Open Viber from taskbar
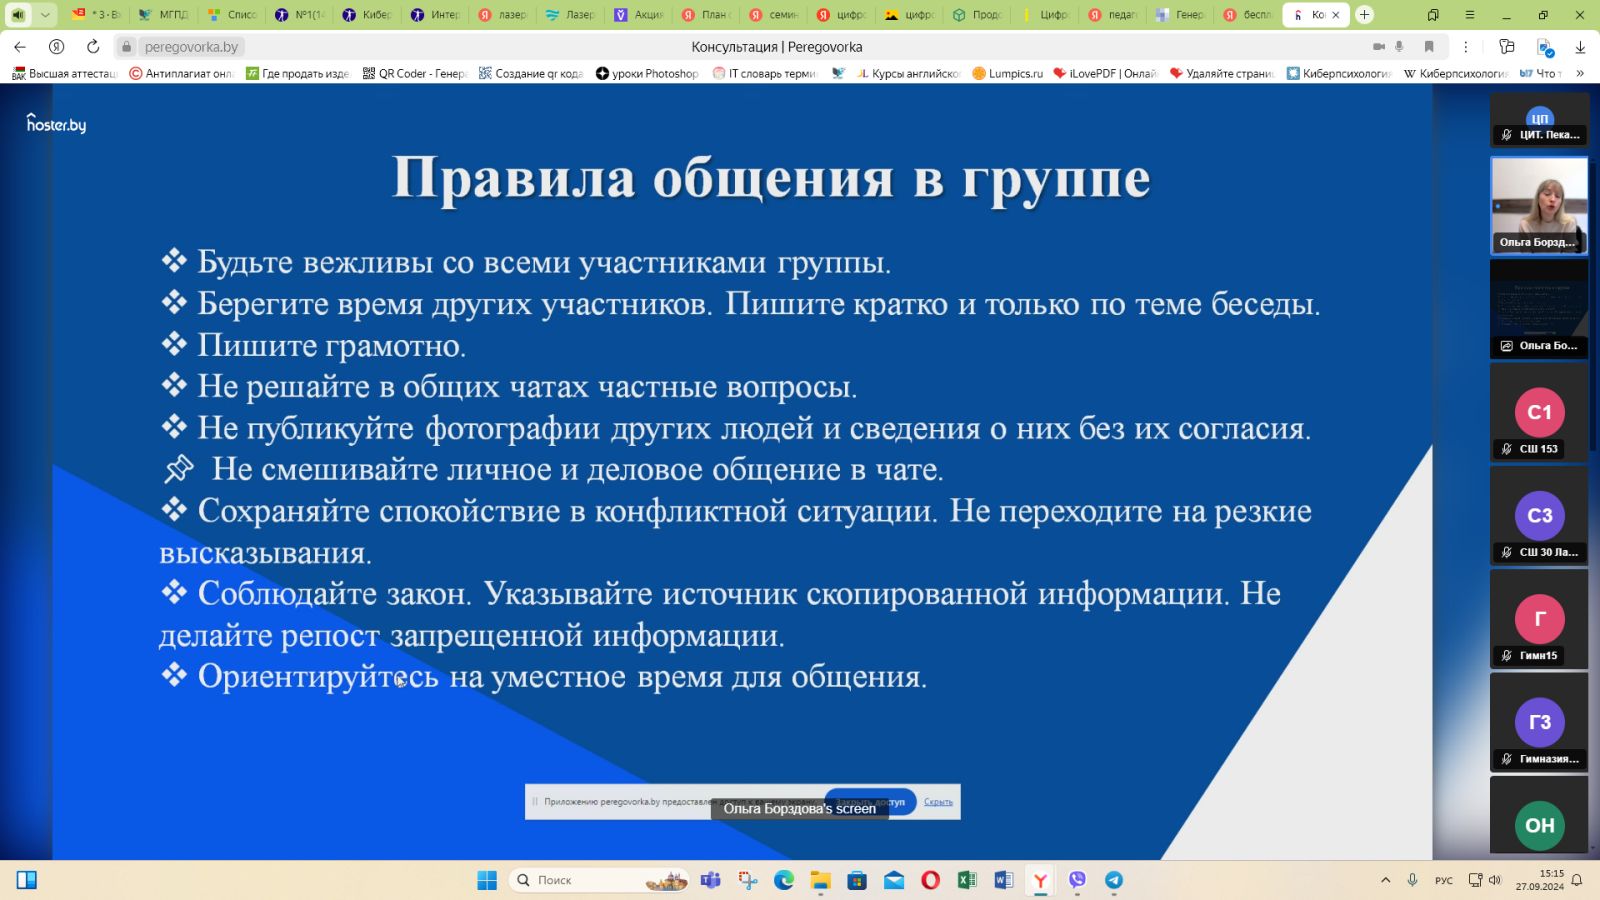Screen dimensions: 1600x900 [x=1077, y=880]
